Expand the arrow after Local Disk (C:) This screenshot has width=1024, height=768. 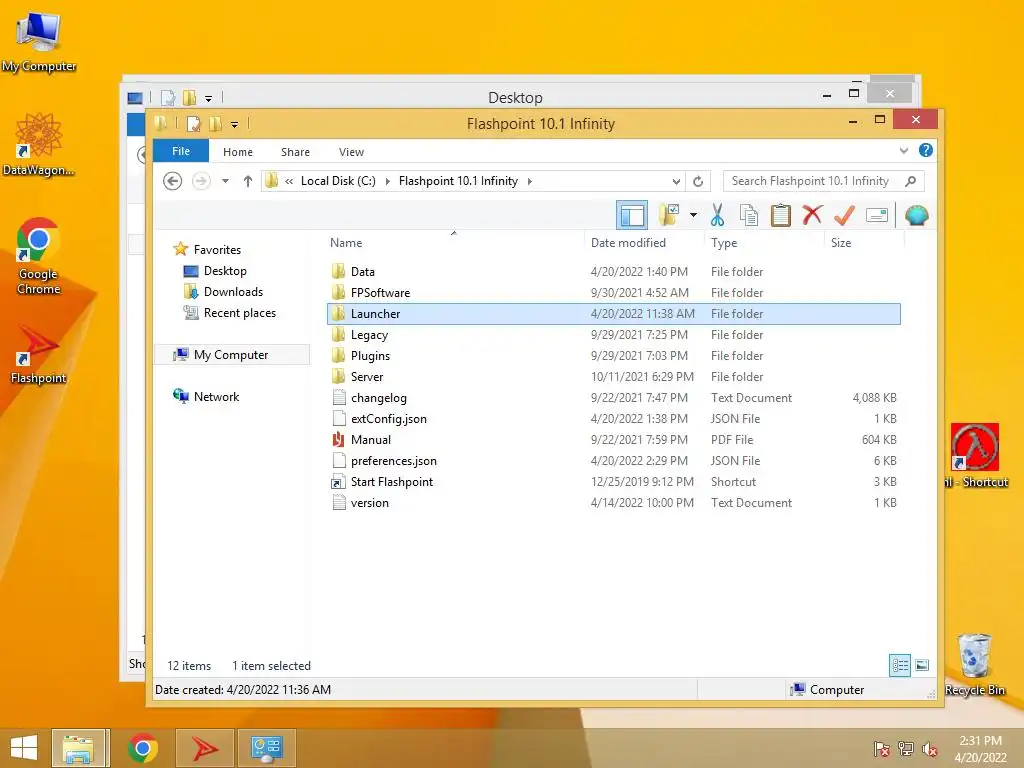tap(387, 181)
